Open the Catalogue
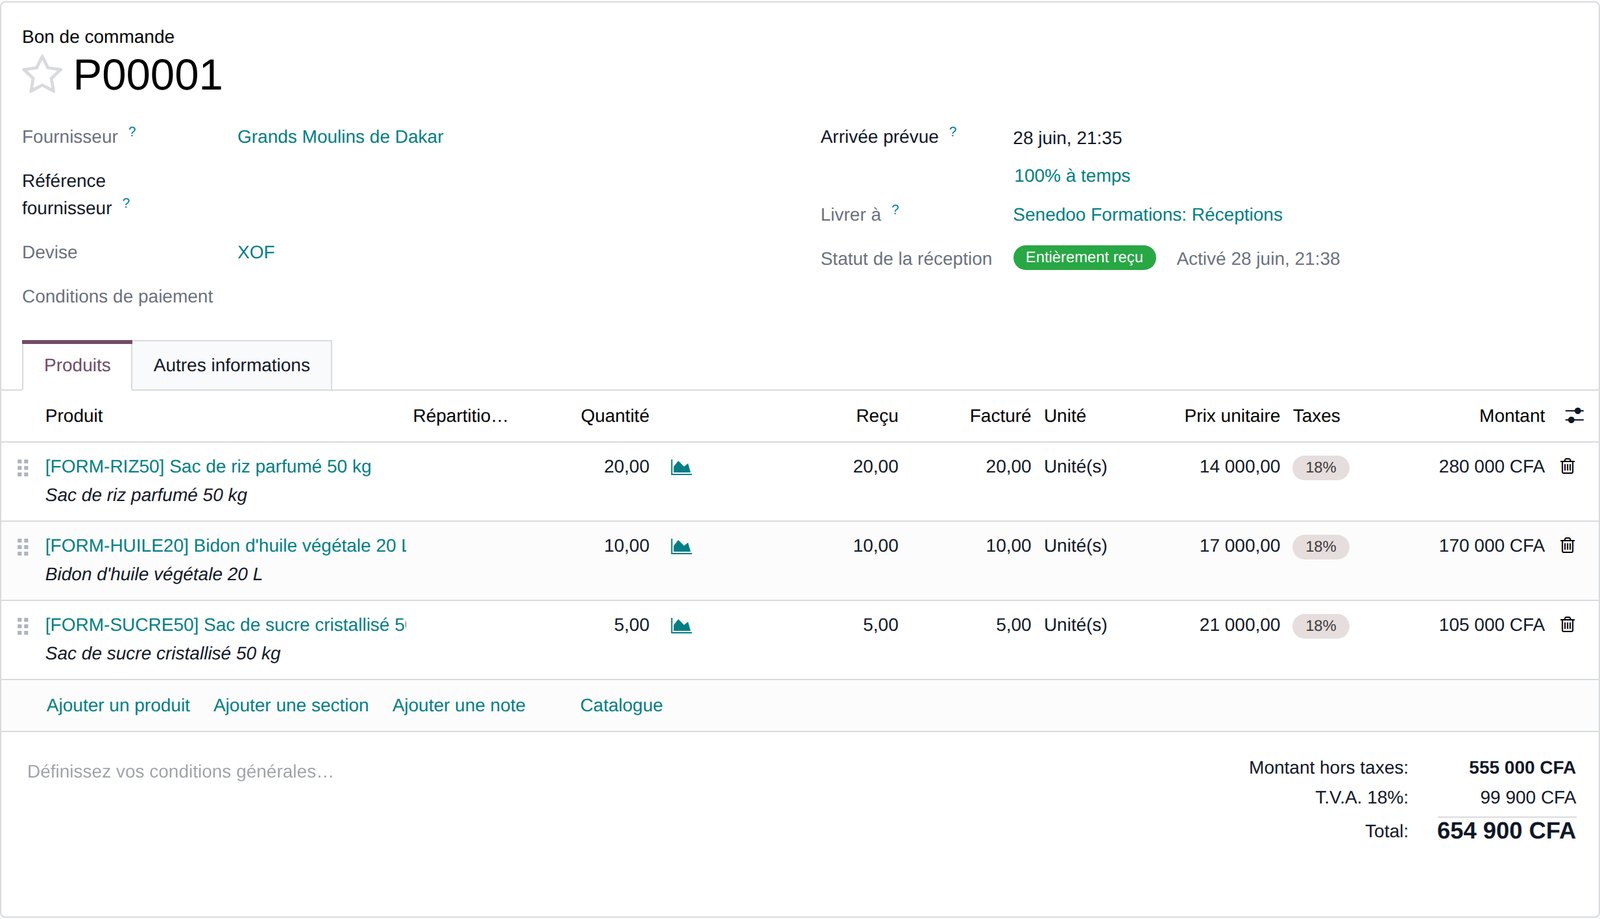Image resolution: width=1600 pixels, height=919 pixels. point(621,705)
